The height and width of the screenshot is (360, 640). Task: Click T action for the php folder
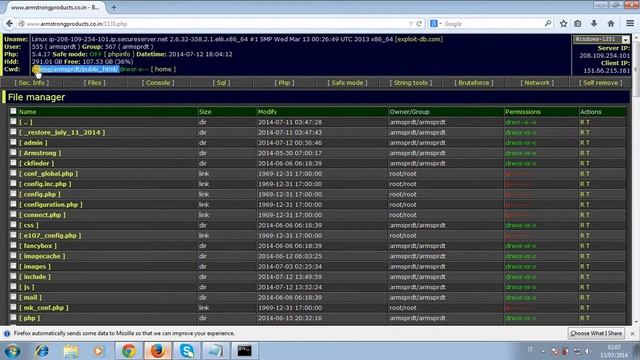tap(587, 318)
